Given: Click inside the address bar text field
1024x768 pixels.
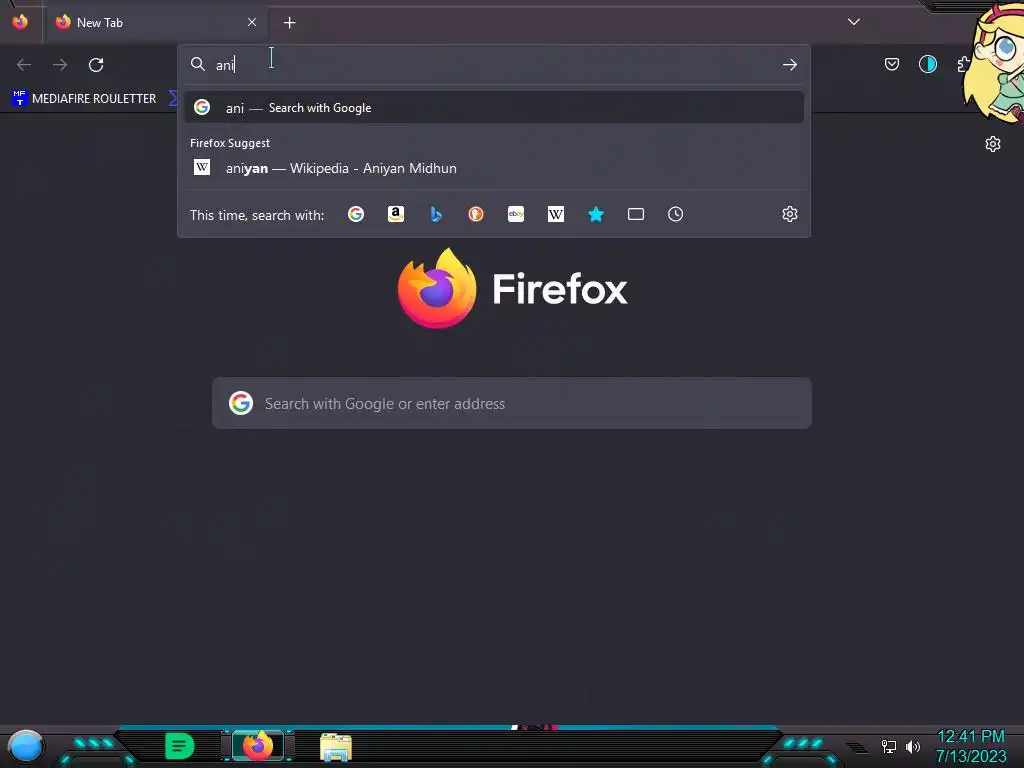Looking at the screenshot, I should point(496,65).
